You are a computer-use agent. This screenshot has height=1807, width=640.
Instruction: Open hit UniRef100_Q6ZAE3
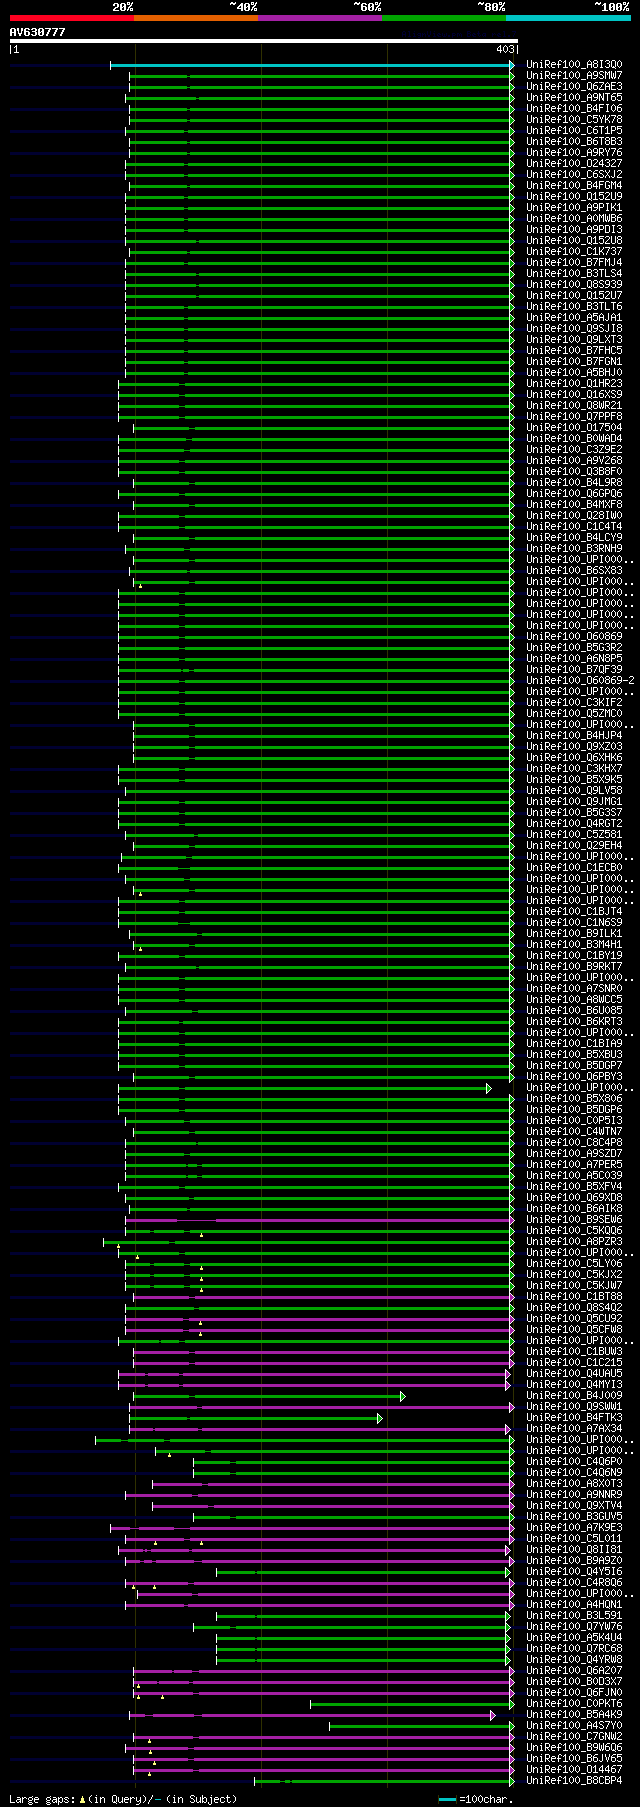click(574, 87)
